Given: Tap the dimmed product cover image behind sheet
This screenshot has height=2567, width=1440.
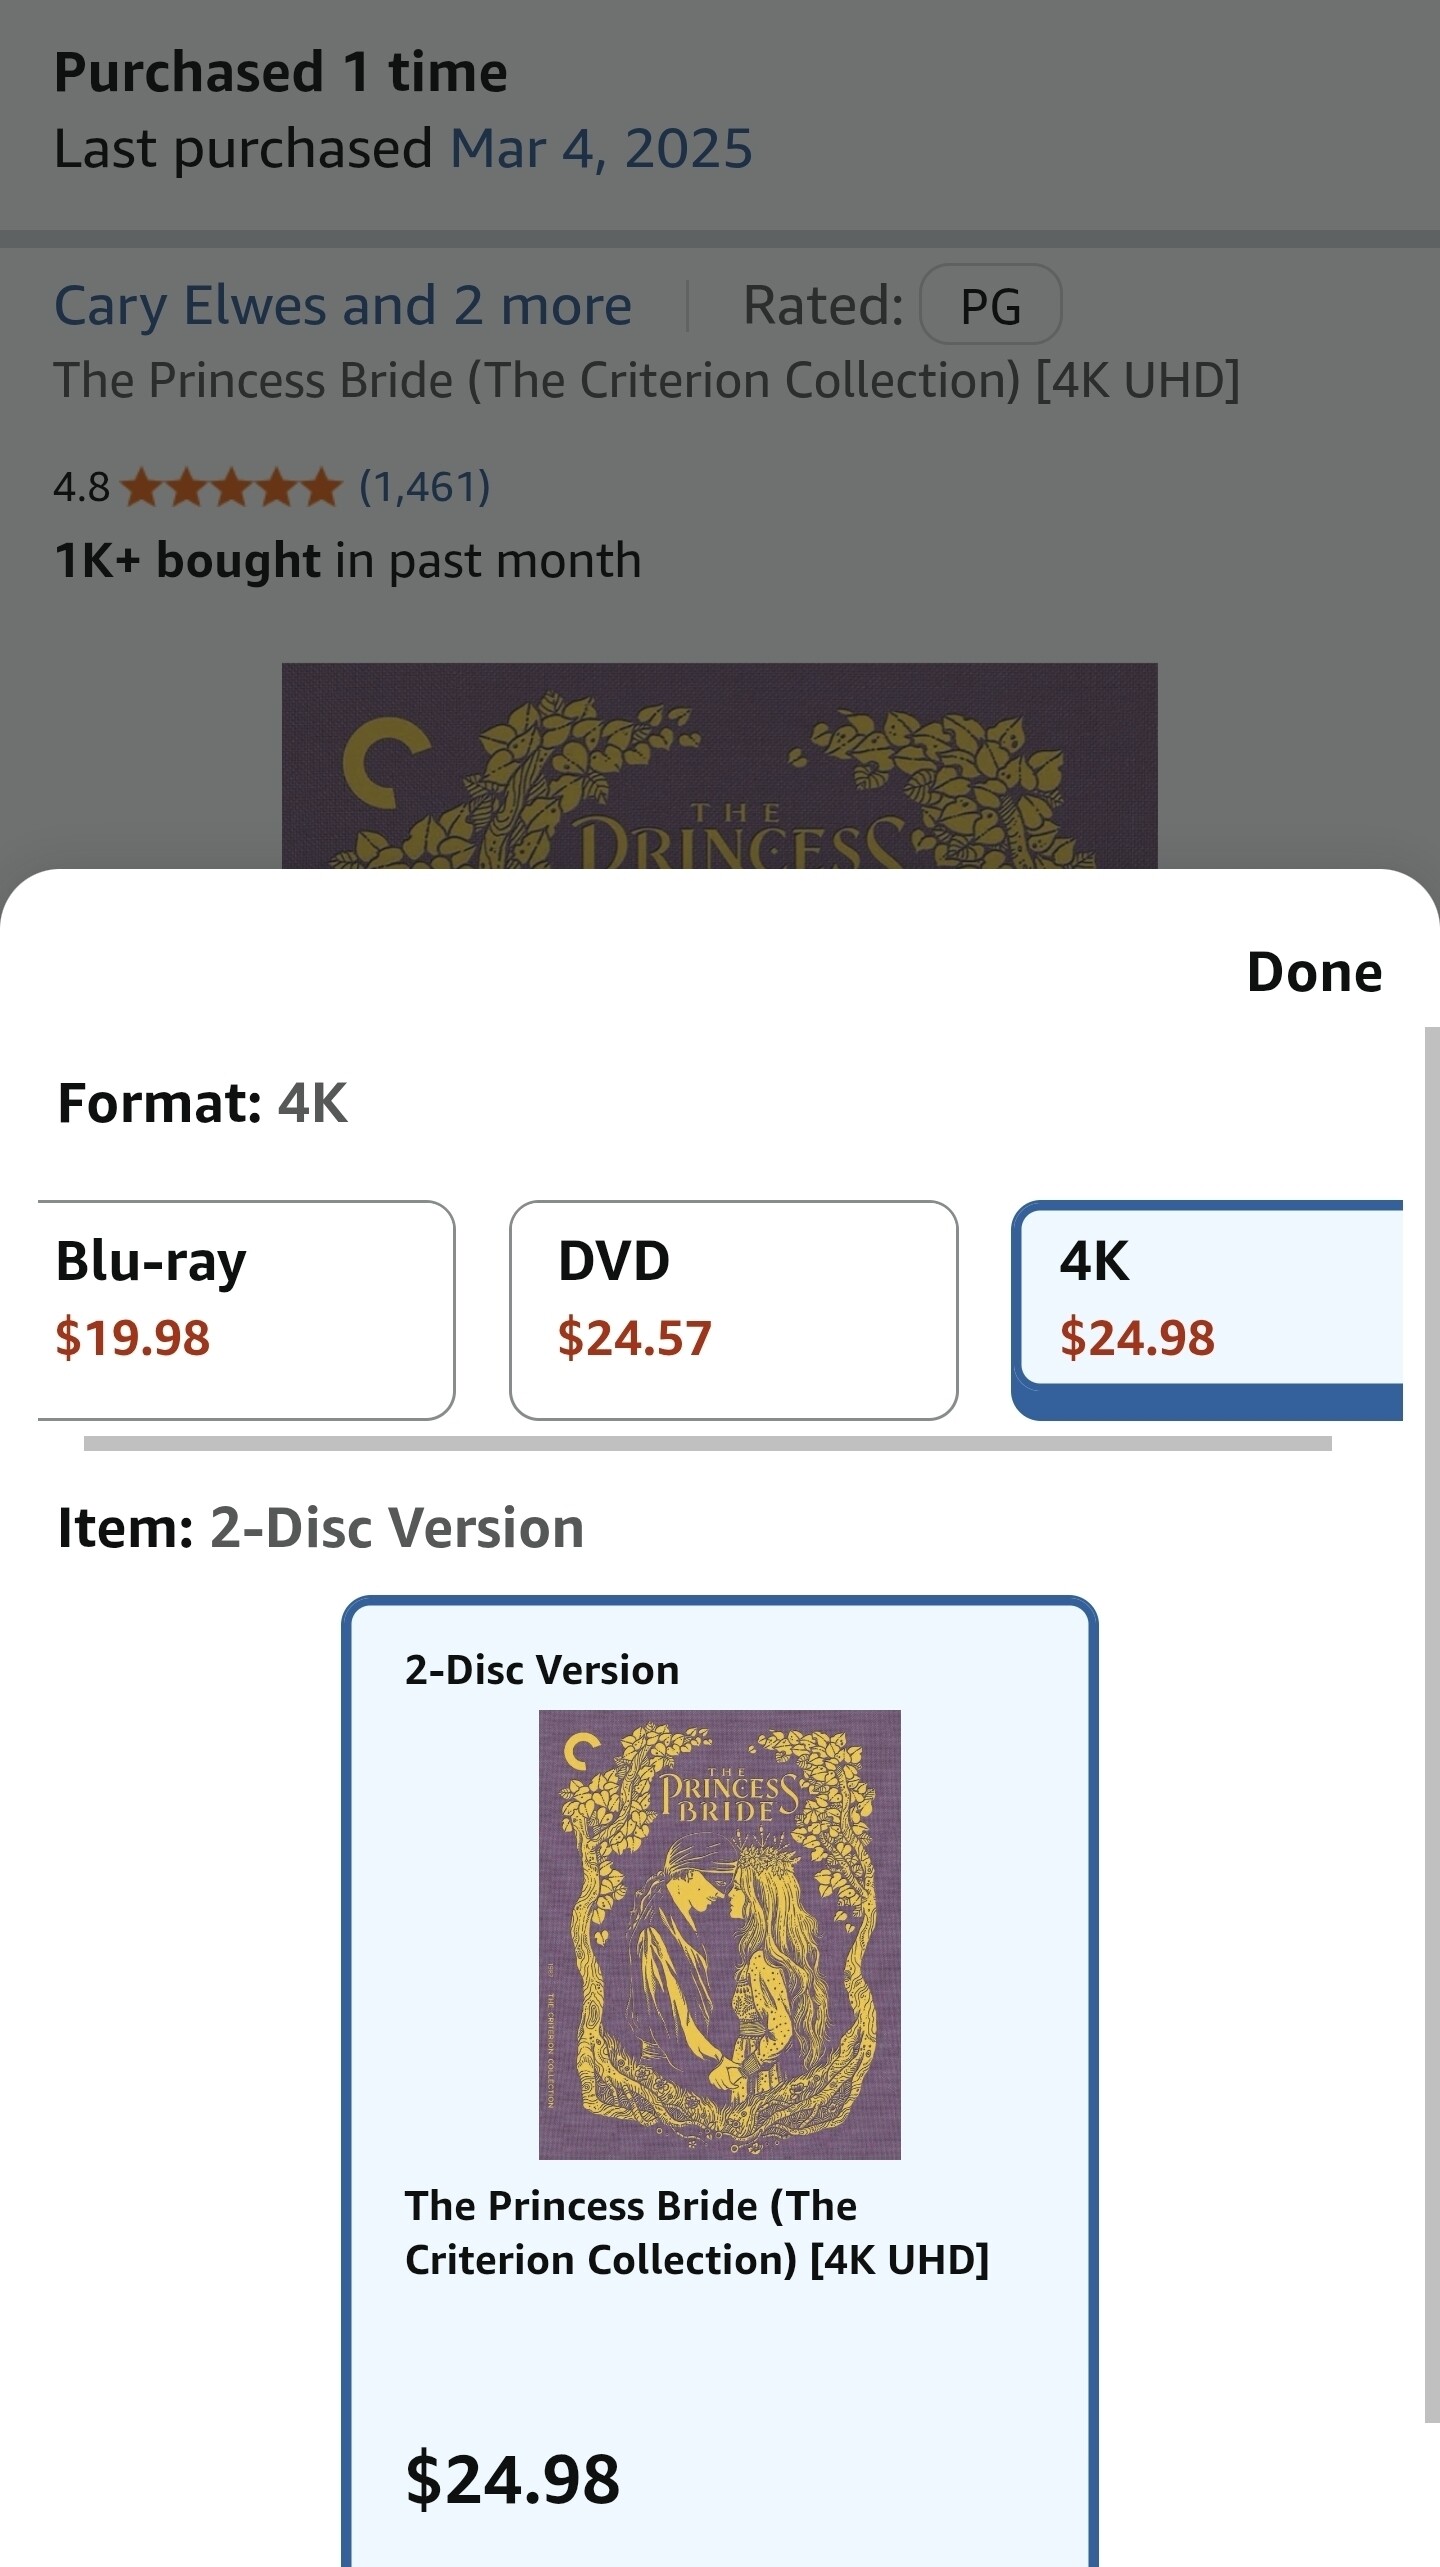Looking at the screenshot, I should pyautogui.click(x=720, y=766).
